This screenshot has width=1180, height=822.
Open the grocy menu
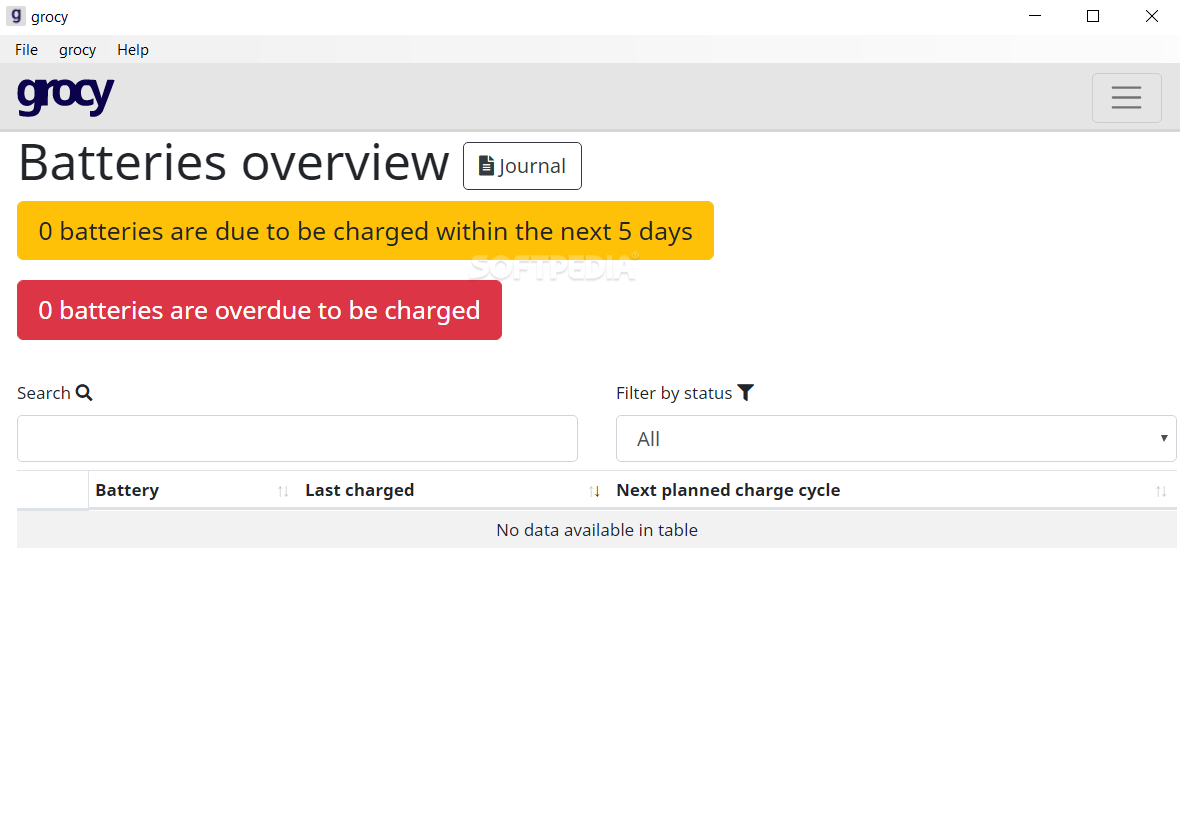[78, 50]
